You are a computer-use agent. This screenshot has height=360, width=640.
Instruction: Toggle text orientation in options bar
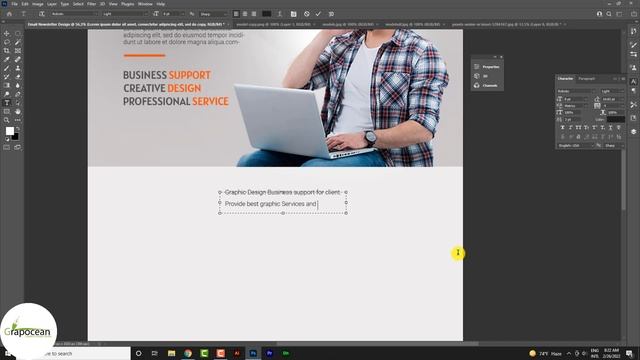[42, 14]
